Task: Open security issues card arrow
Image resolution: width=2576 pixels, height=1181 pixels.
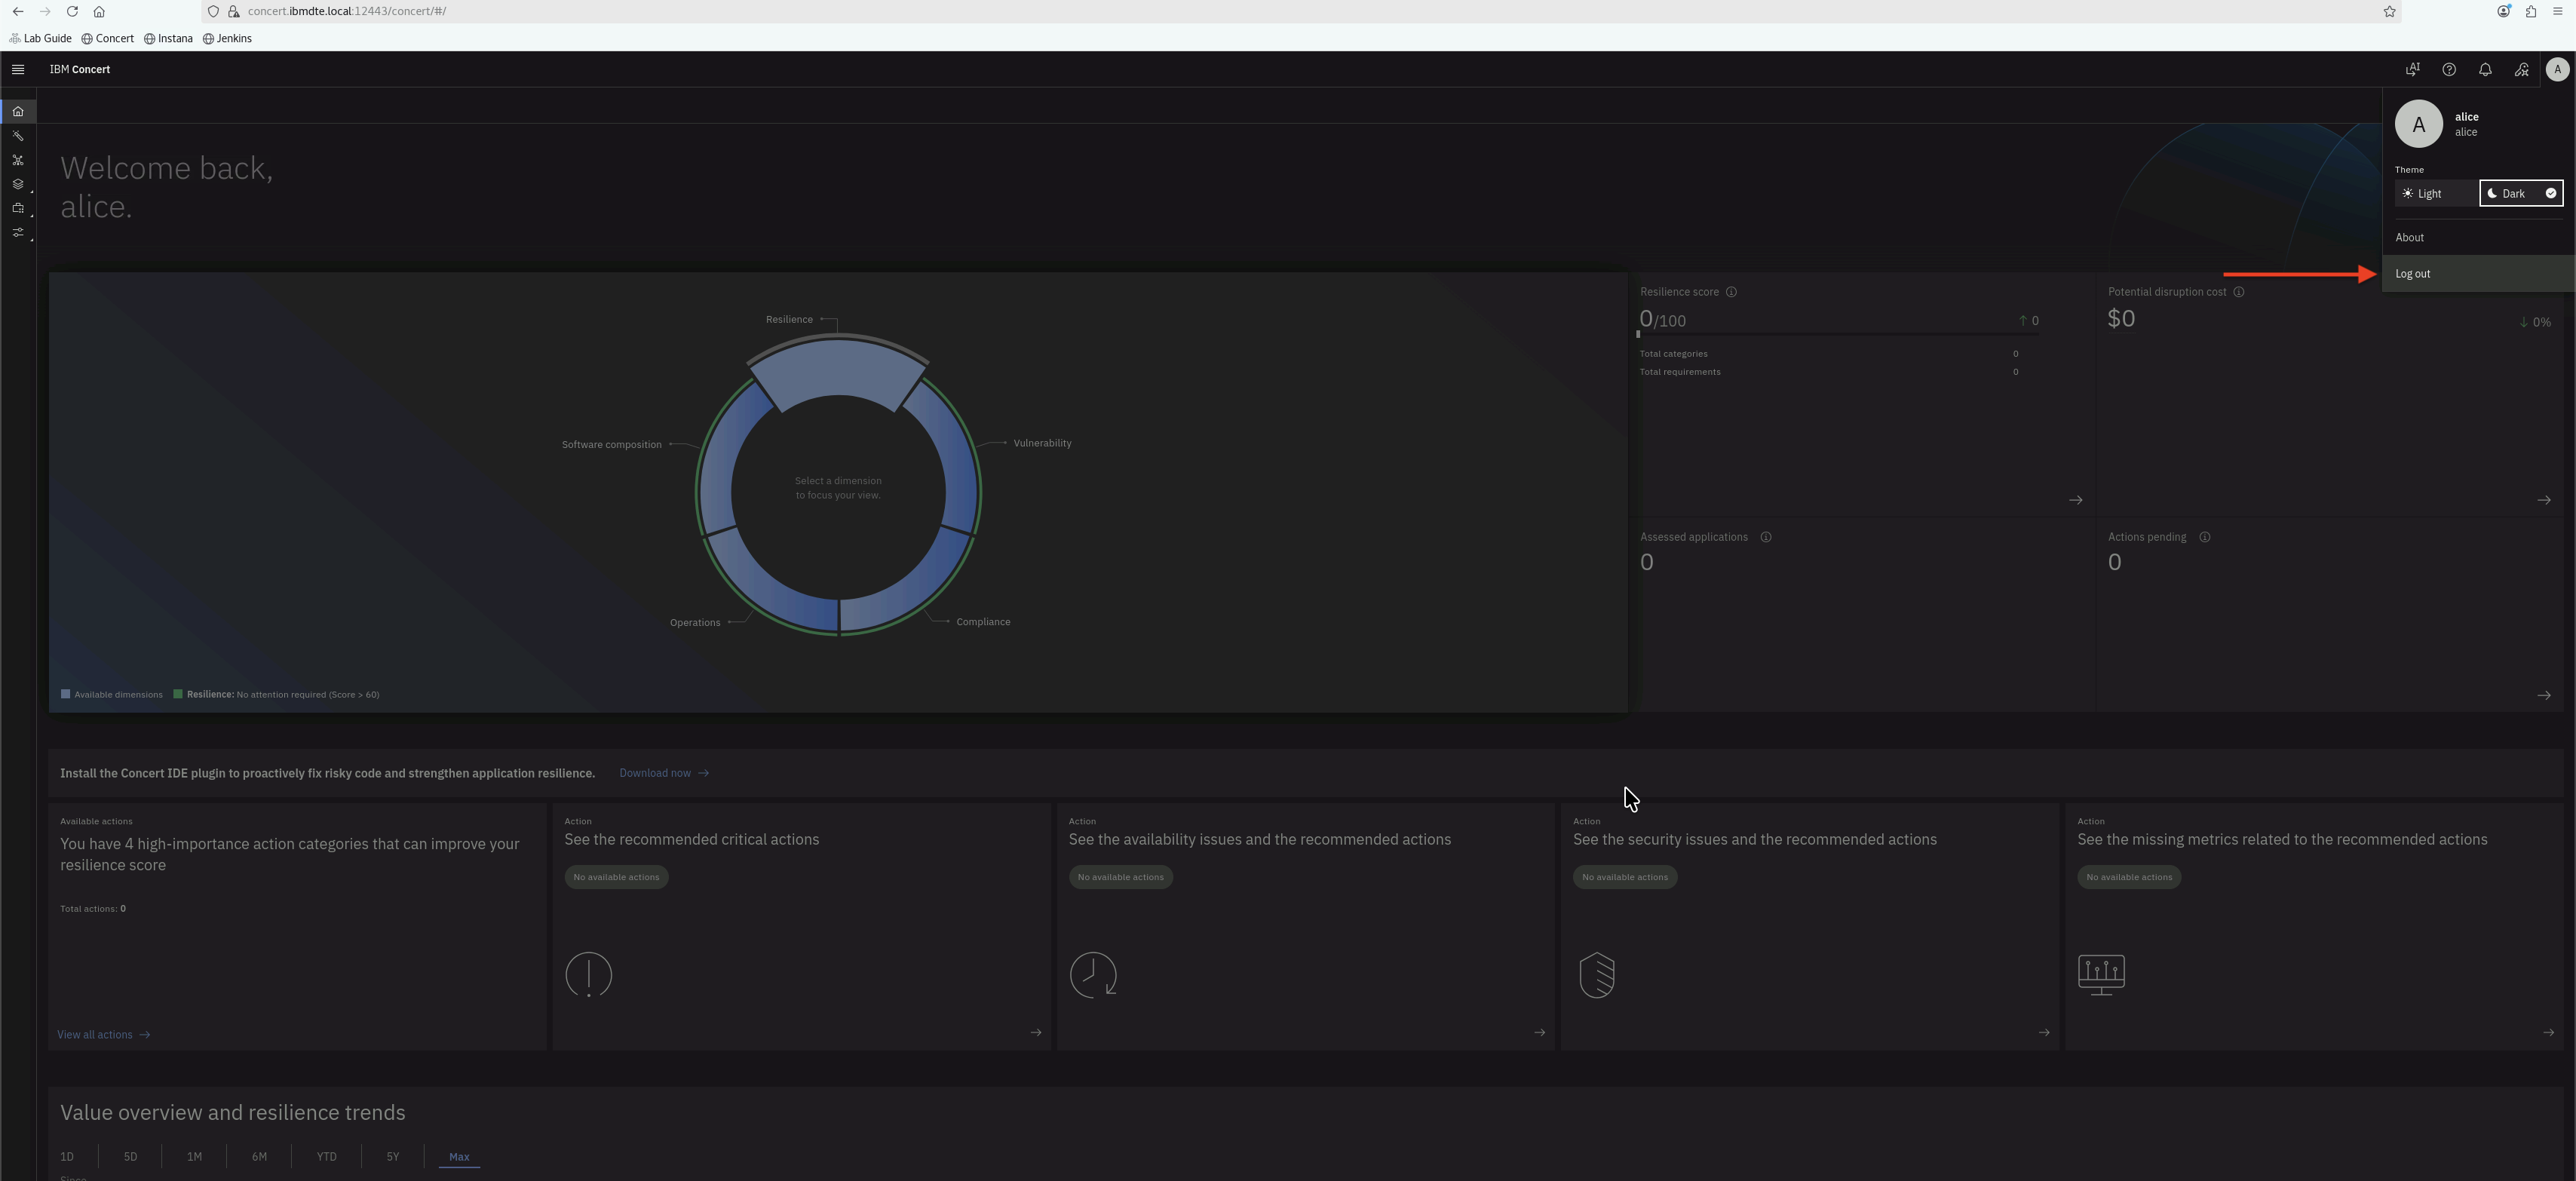Action: [2044, 1032]
